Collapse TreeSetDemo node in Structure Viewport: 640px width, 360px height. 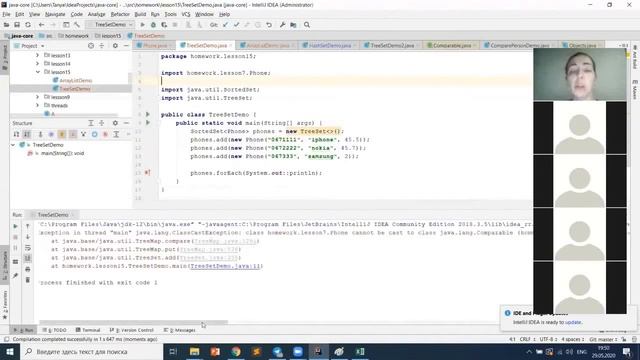13,145
